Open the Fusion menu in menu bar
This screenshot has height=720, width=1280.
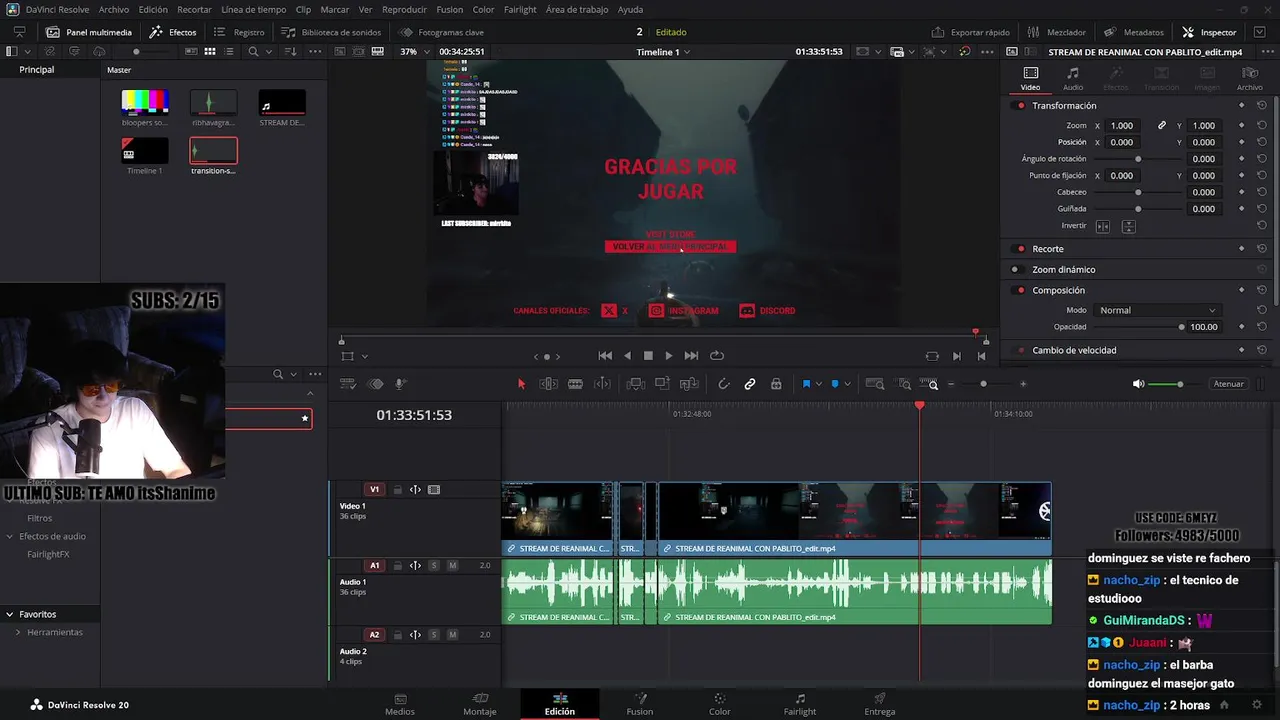450,9
